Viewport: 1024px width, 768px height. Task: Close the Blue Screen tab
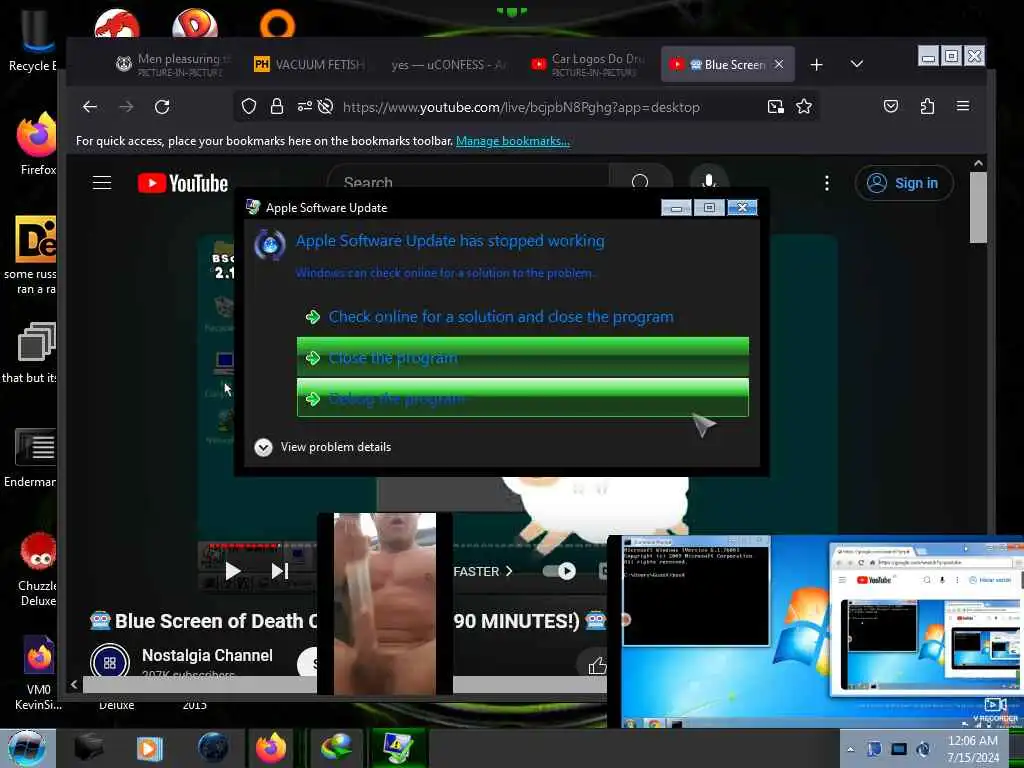(x=778, y=64)
